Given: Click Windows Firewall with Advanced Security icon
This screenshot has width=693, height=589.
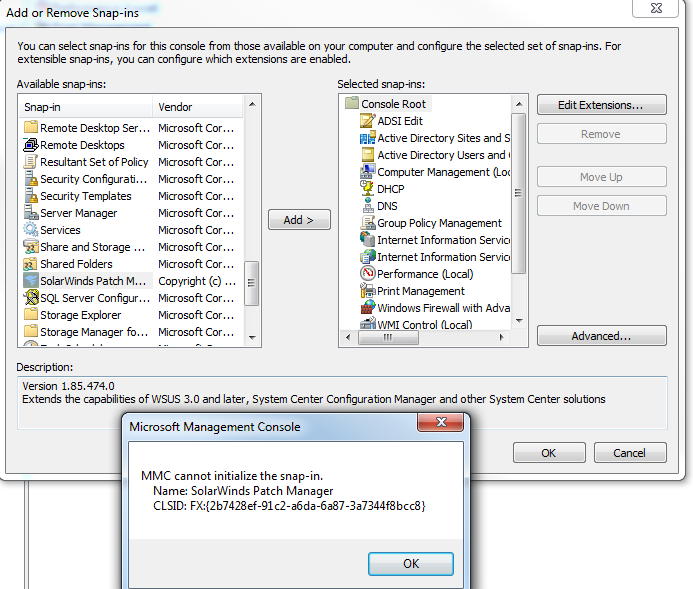Looking at the screenshot, I should pyautogui.click(x=367, y=308).
